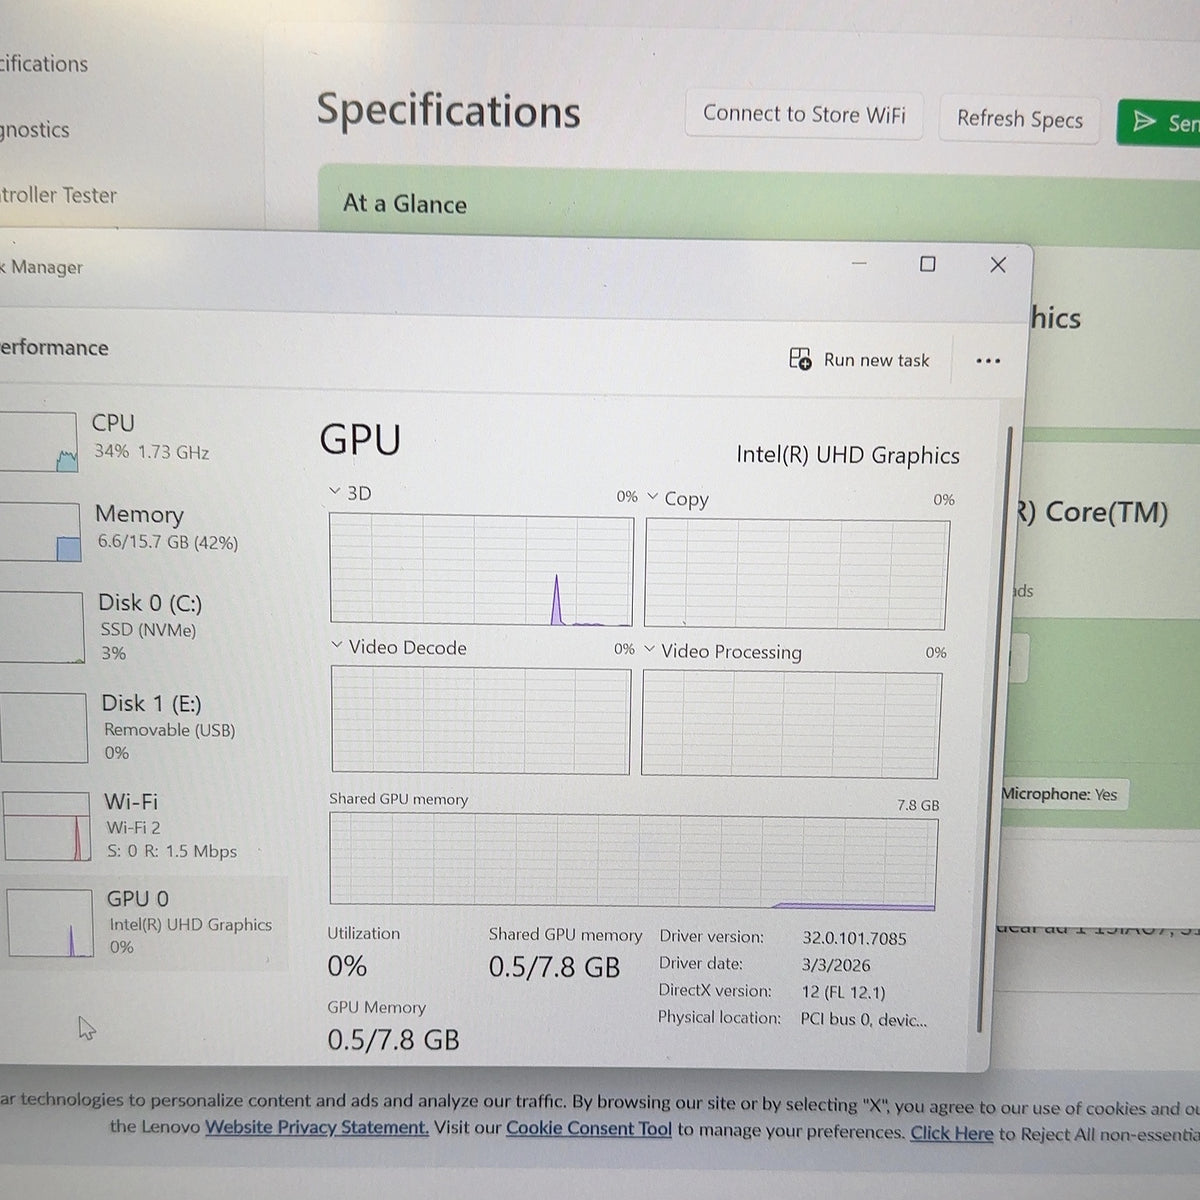The image size is (1200, 1200).
Task: Expand the 3D engine dropdown
Action: coord(336,492)
